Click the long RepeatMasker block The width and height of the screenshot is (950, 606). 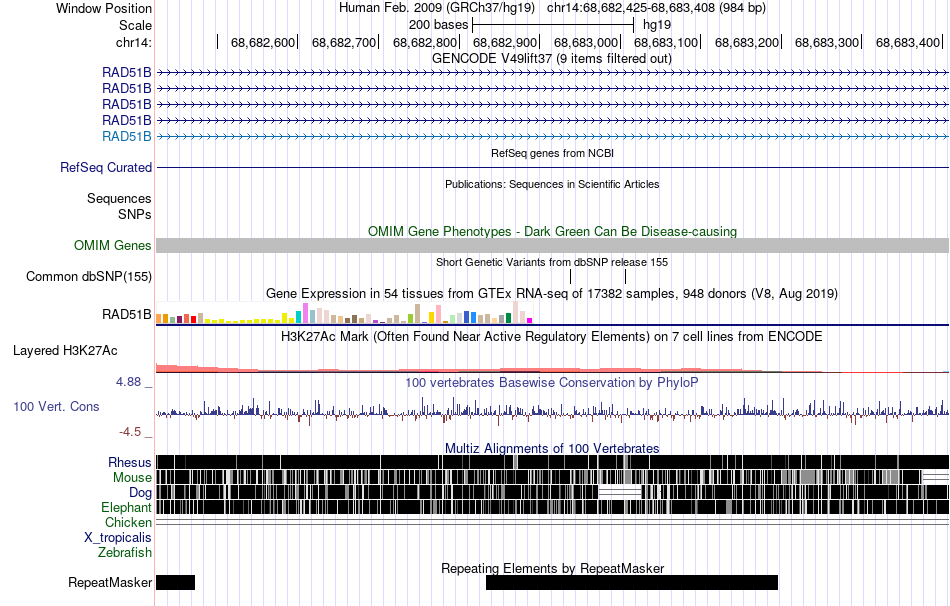632,582
